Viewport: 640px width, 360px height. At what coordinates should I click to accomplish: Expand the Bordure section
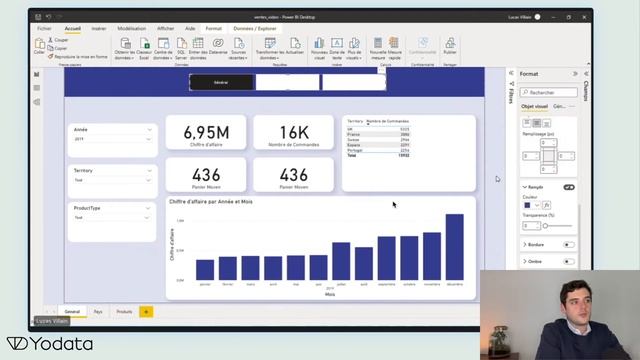click(525, 245)
